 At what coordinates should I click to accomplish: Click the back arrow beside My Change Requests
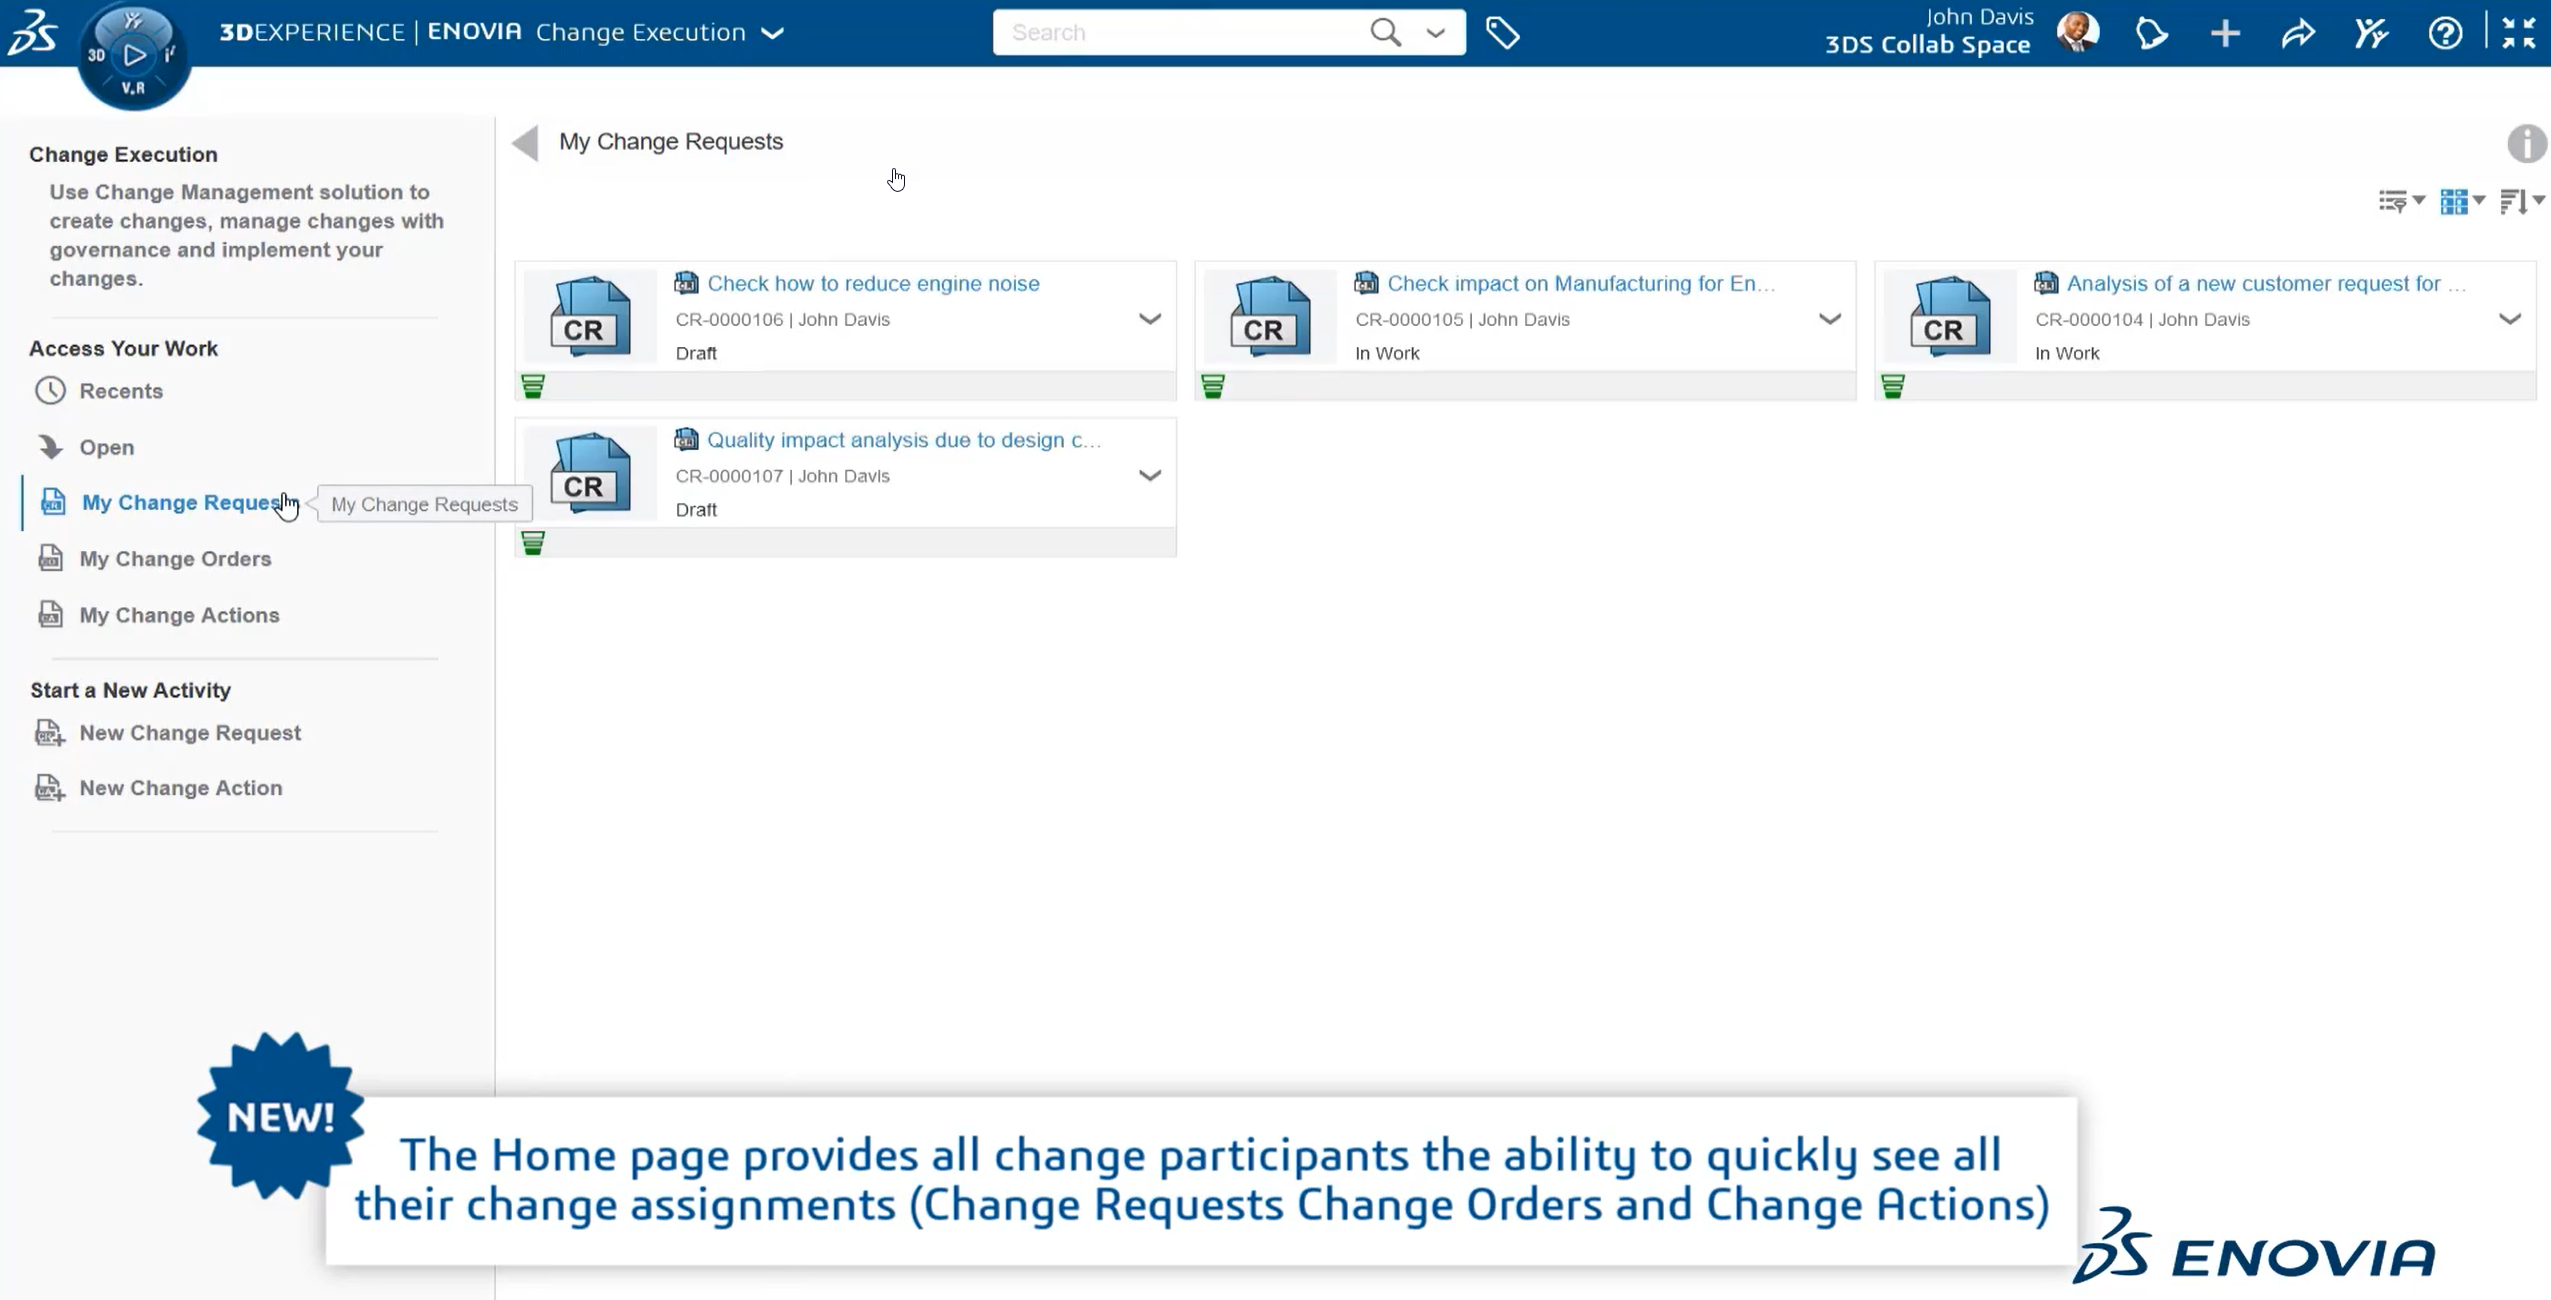[526, 143]
